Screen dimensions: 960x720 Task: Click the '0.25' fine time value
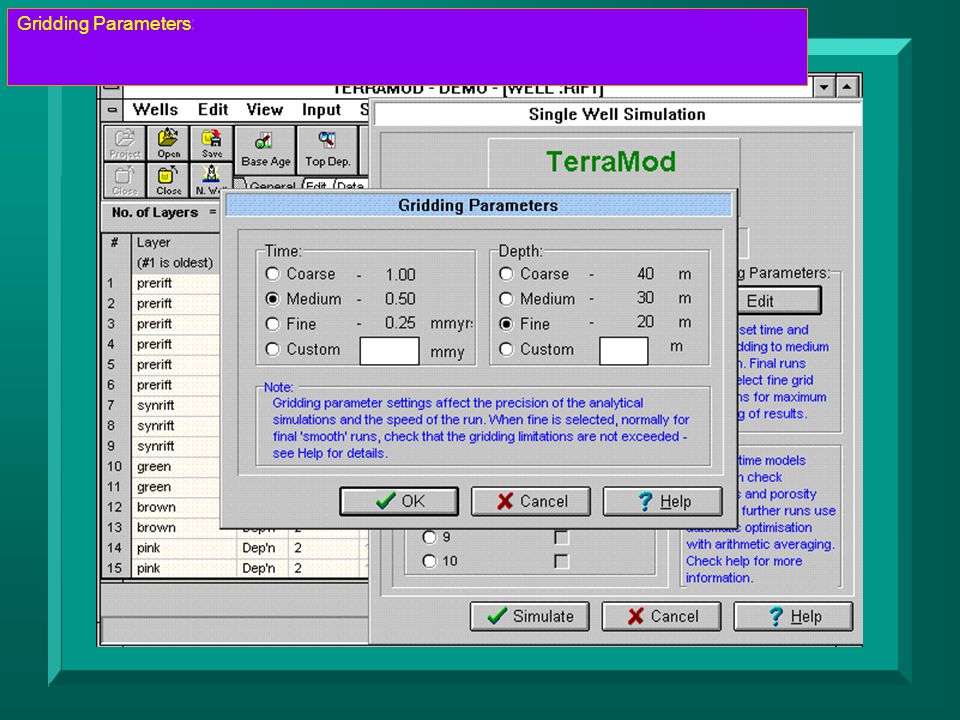pos(400,323)
